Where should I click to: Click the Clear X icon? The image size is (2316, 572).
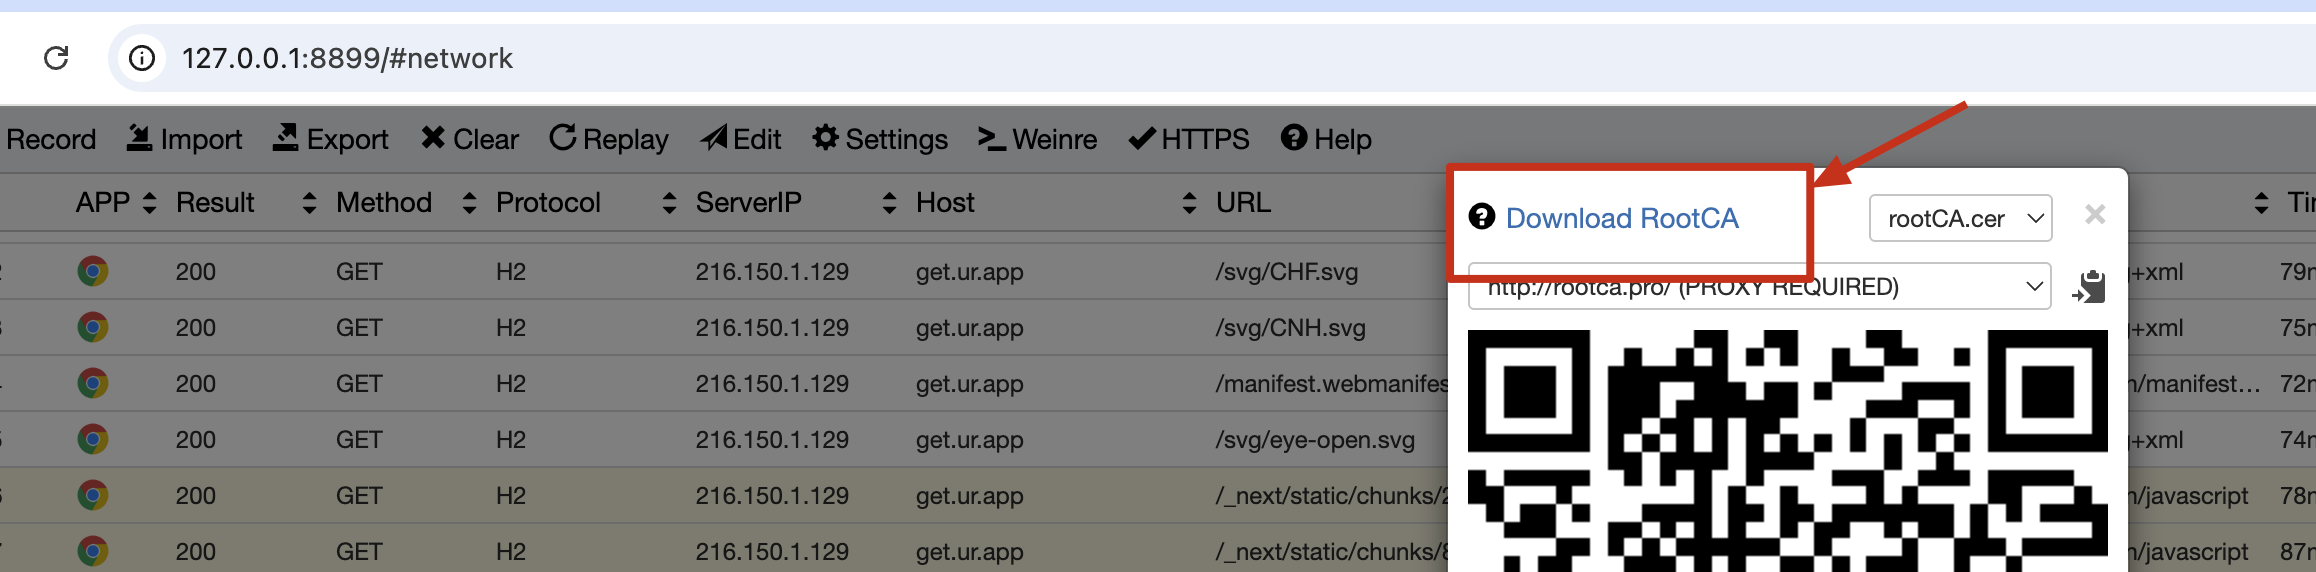(x=433, y=137)
